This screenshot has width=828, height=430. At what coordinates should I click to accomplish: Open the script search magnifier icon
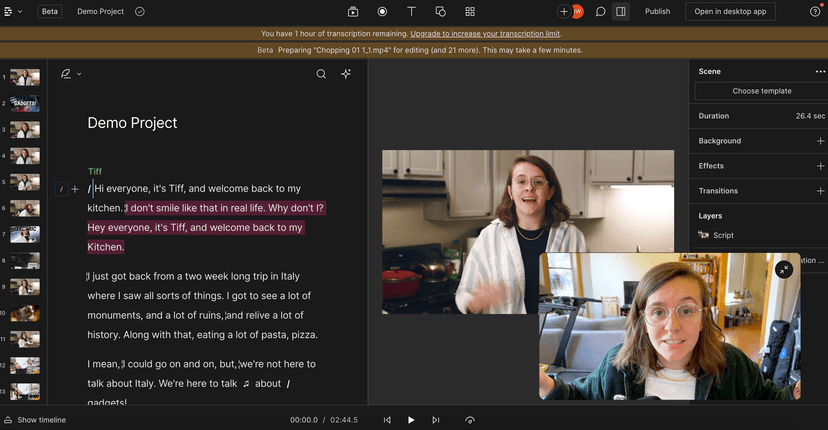pos(321,74)
